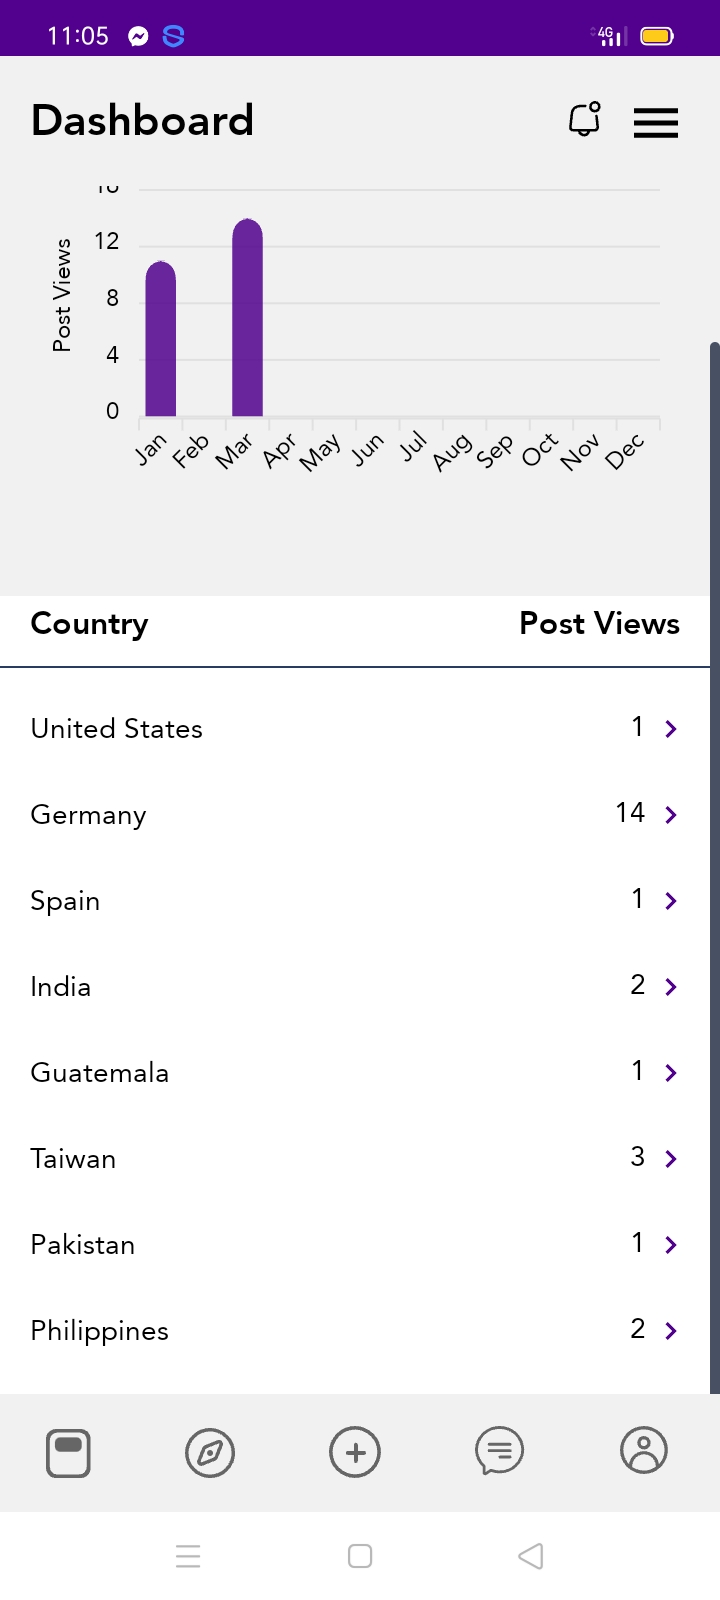
Task: Open the chat messages icon
Action: point(499,1451)
